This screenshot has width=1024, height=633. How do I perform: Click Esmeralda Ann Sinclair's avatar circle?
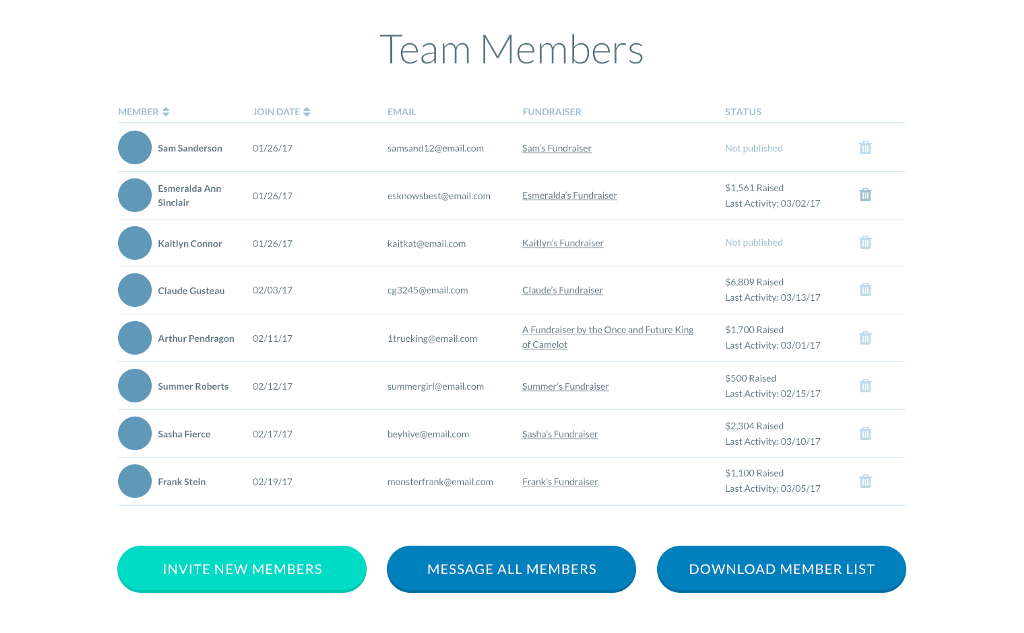[x=135, y=195]
